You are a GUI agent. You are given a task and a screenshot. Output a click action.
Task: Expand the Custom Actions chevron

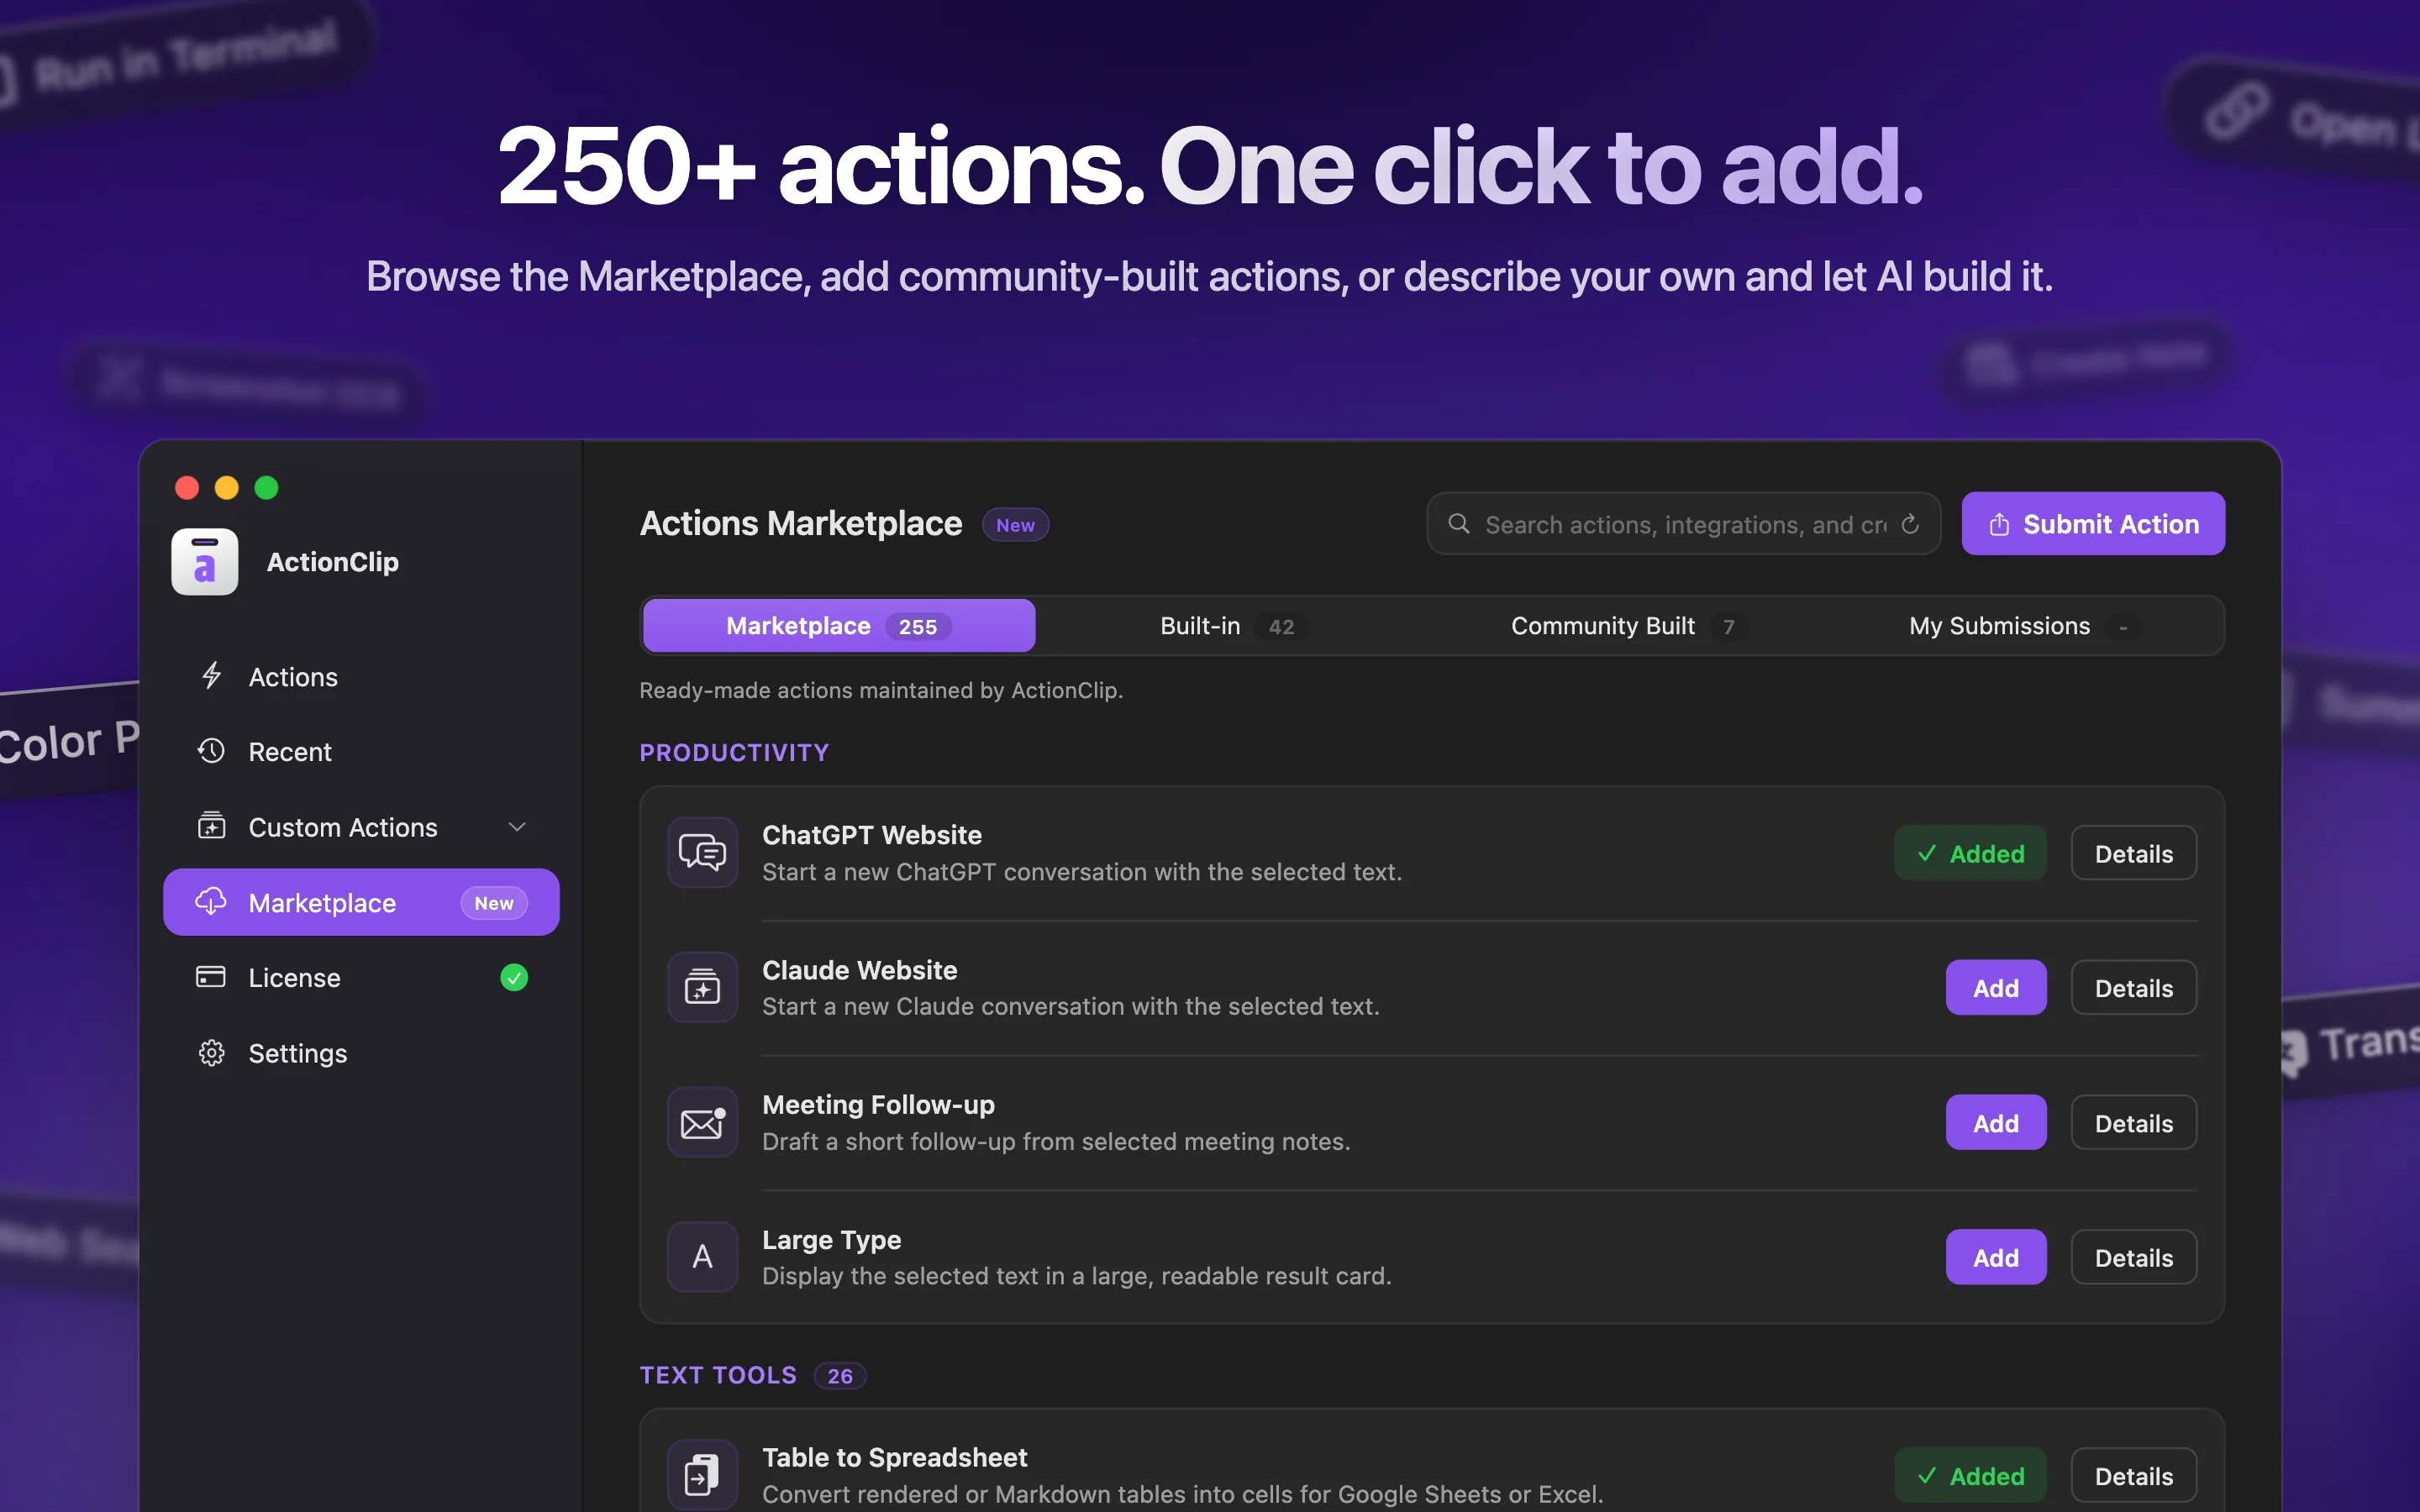[517, 827]
